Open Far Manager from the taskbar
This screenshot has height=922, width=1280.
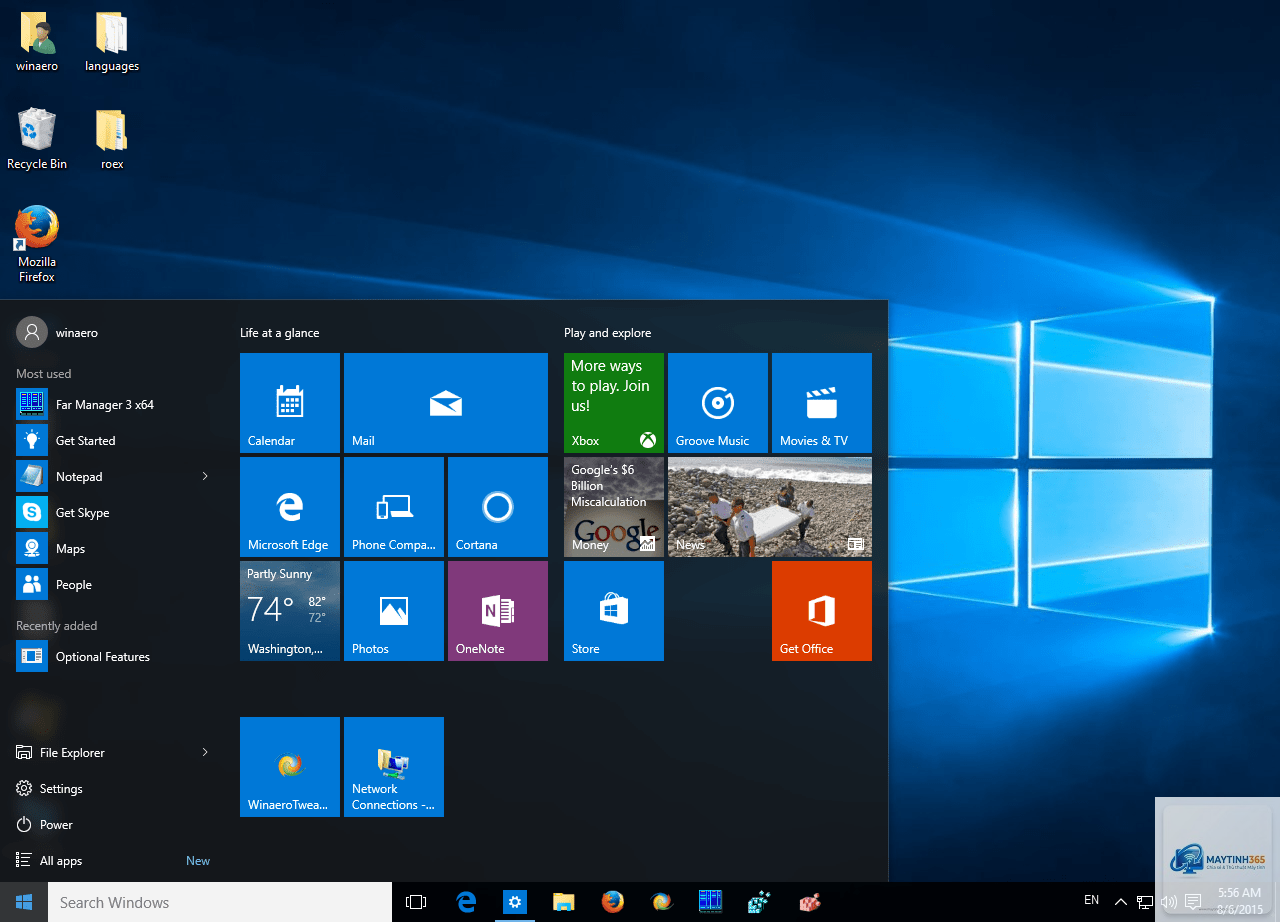coord(711,902)
